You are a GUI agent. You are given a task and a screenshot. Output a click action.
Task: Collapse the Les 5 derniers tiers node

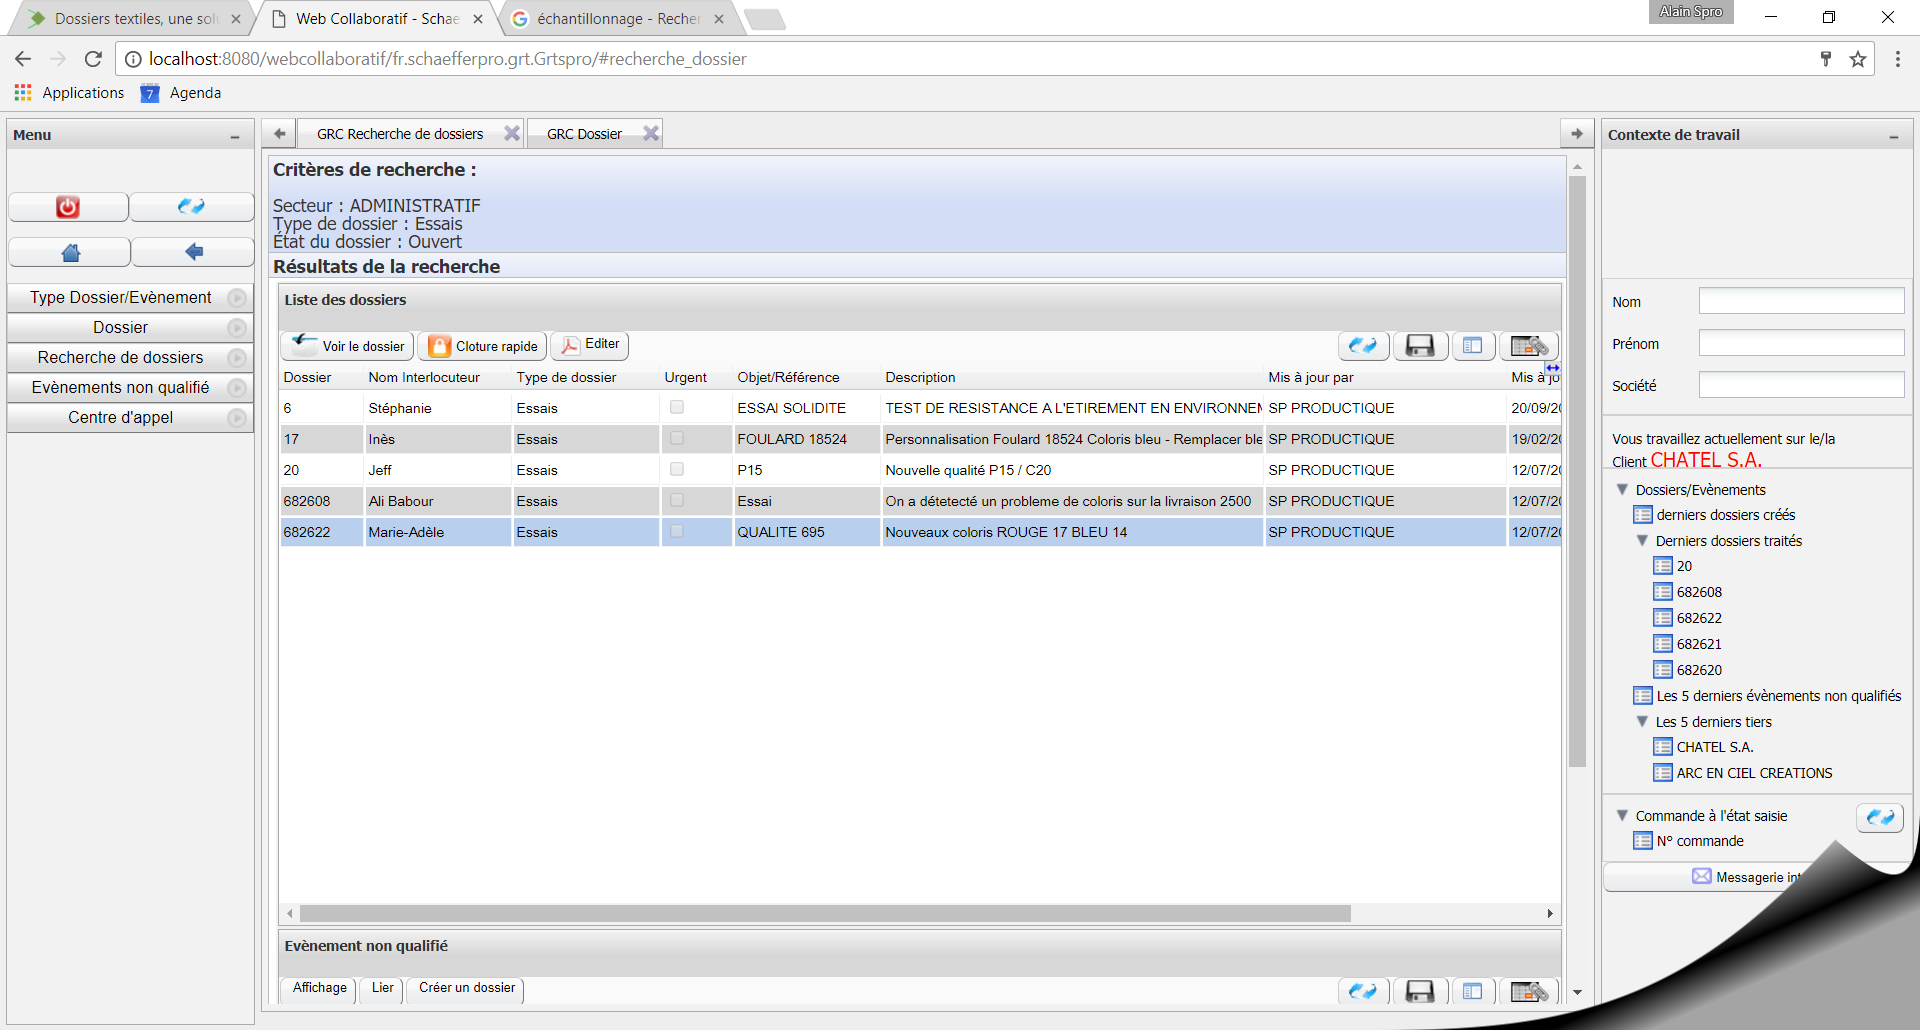(x=1642, y=721)
